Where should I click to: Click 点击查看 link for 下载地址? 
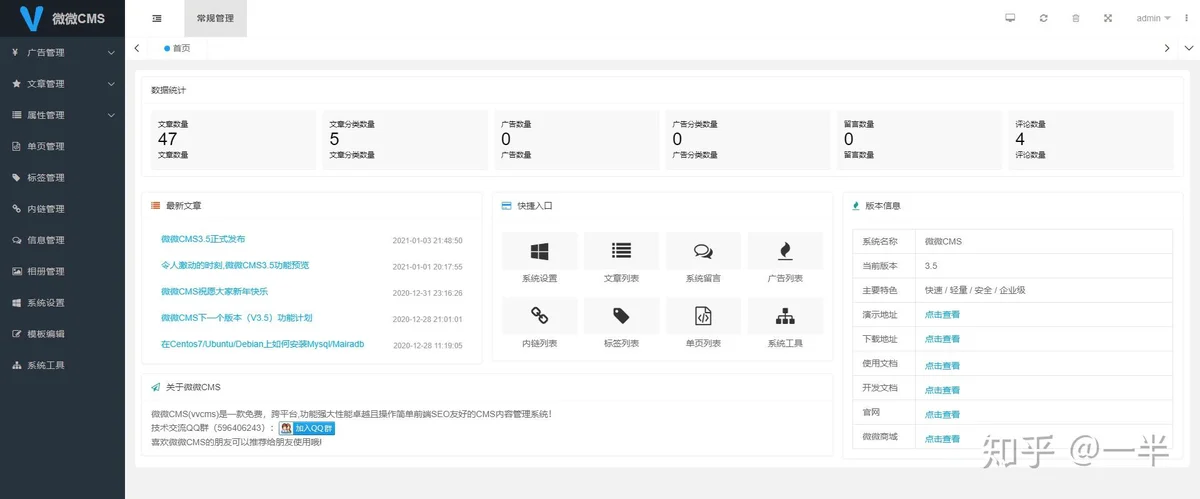(942, 339)
